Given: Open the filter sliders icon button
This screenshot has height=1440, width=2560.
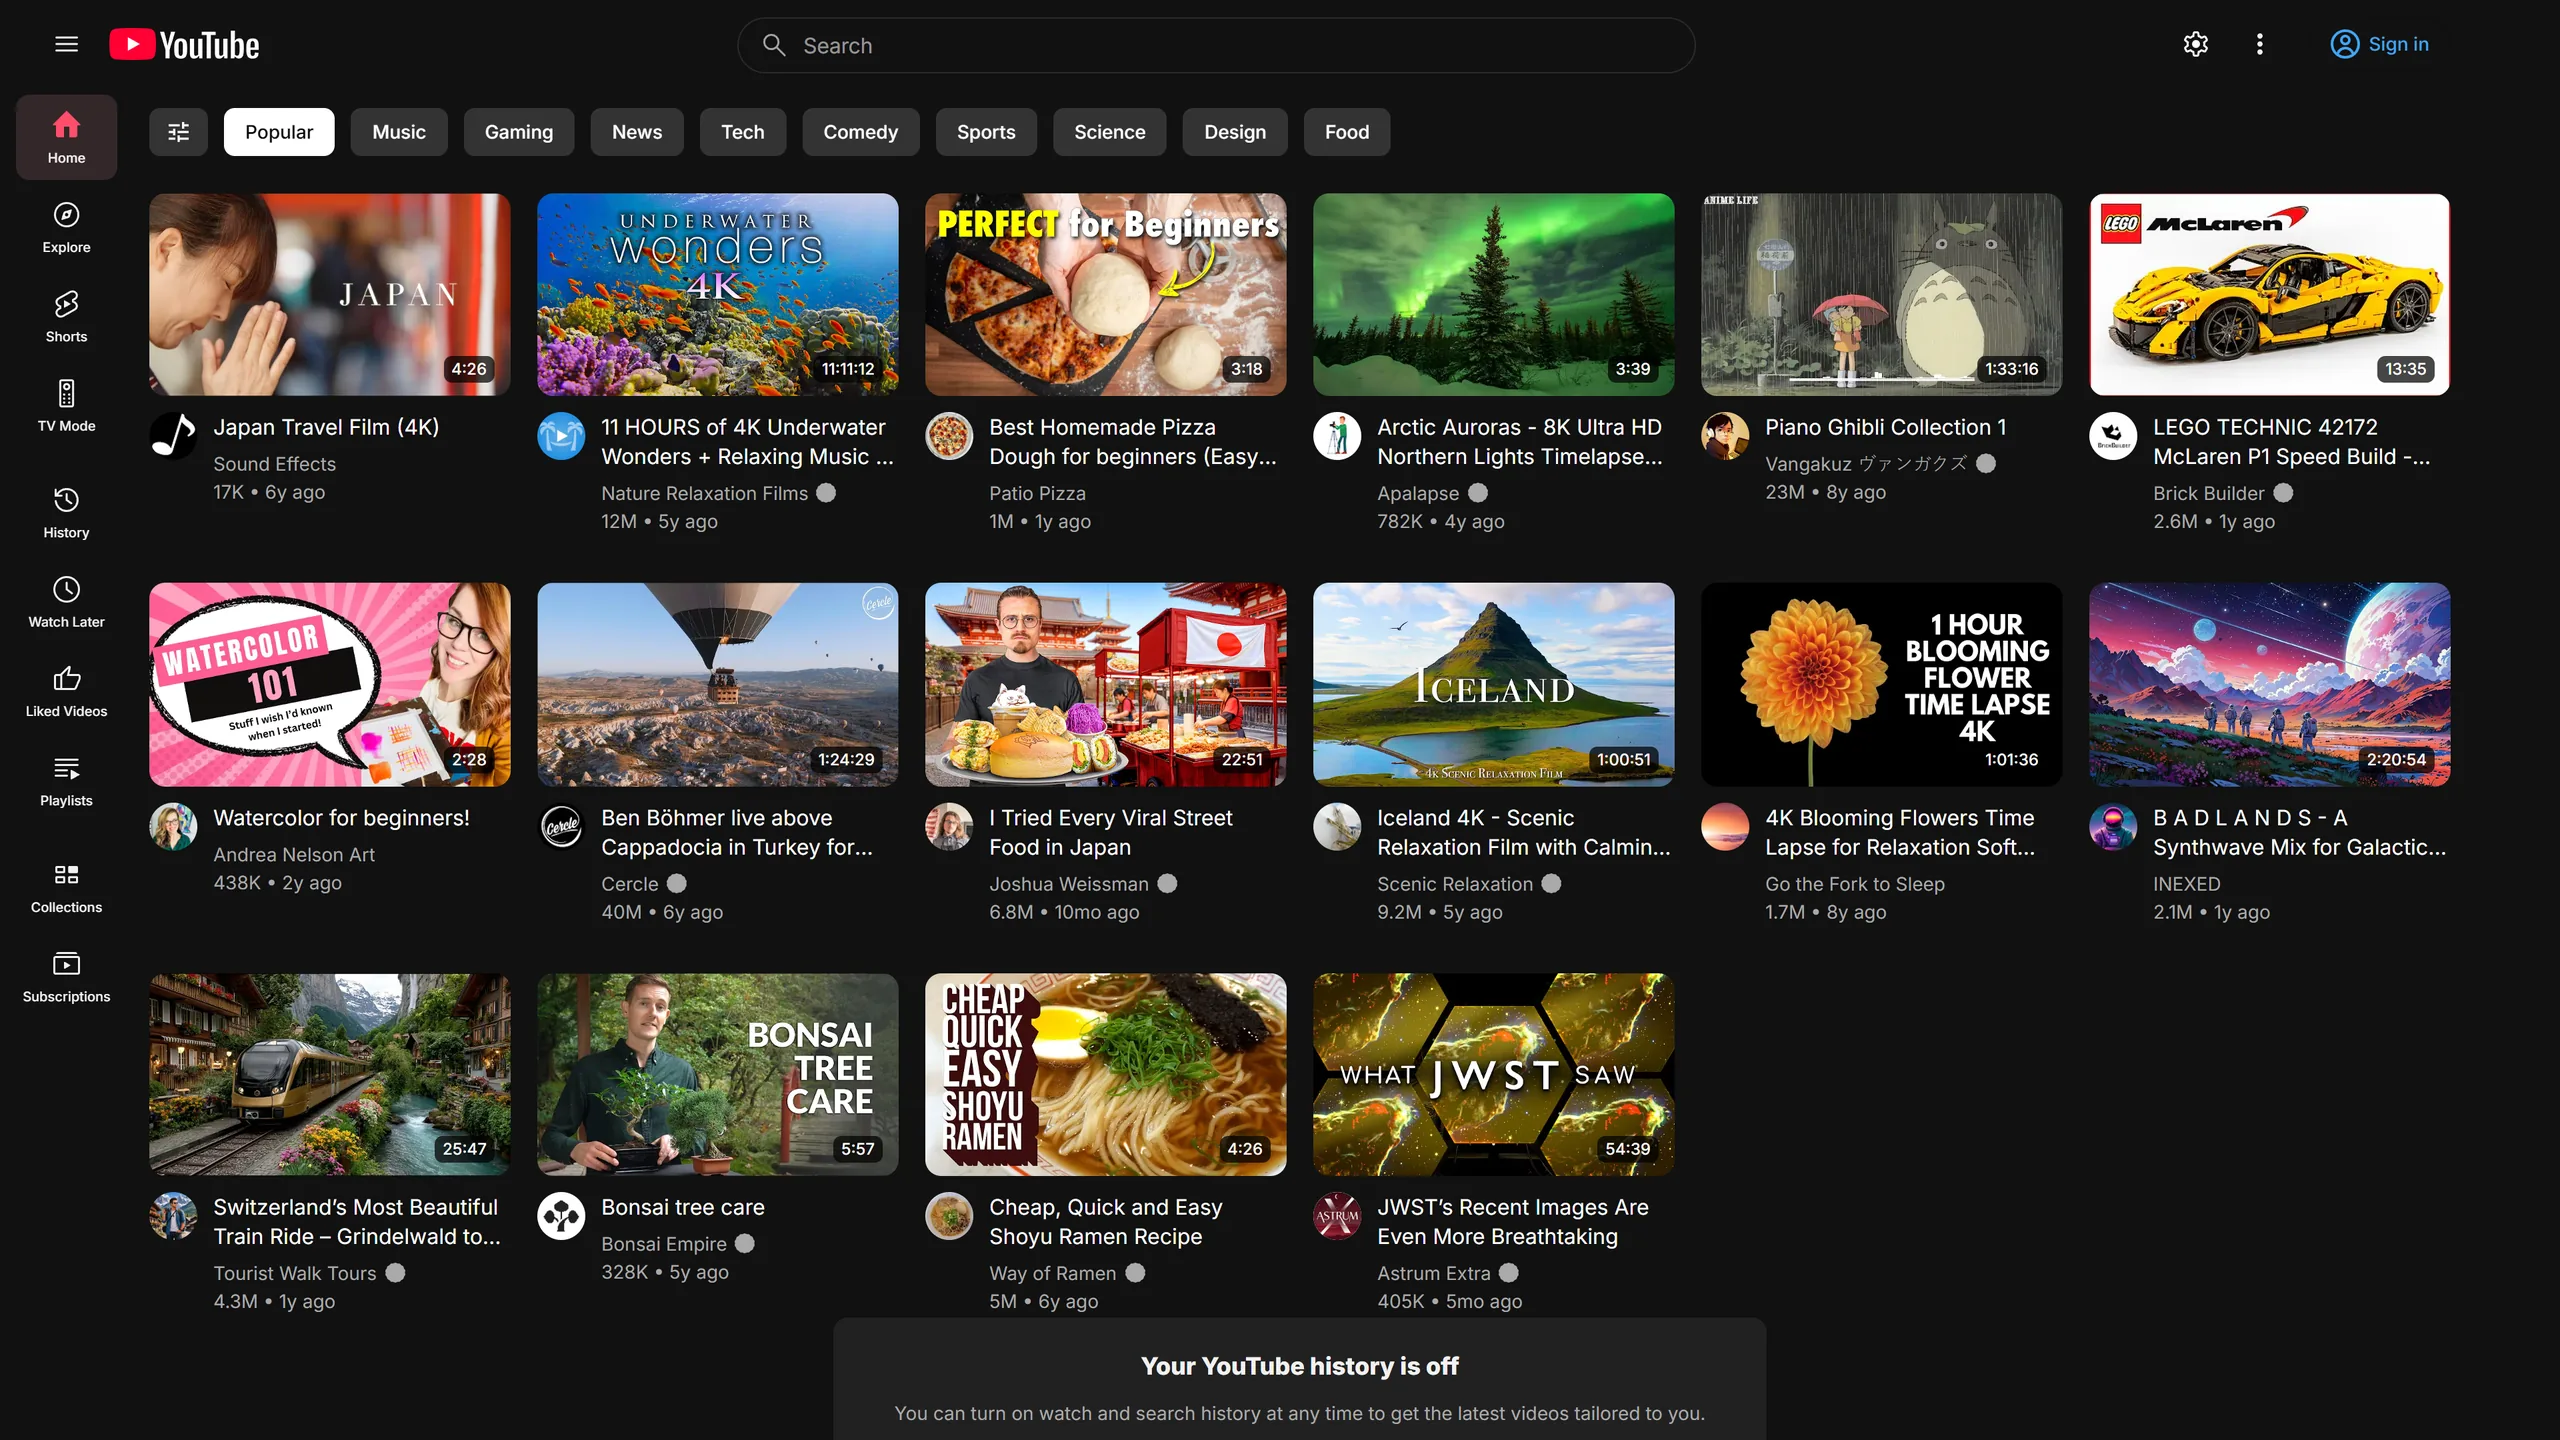Looking at the screenshot, I should (178, 131).
